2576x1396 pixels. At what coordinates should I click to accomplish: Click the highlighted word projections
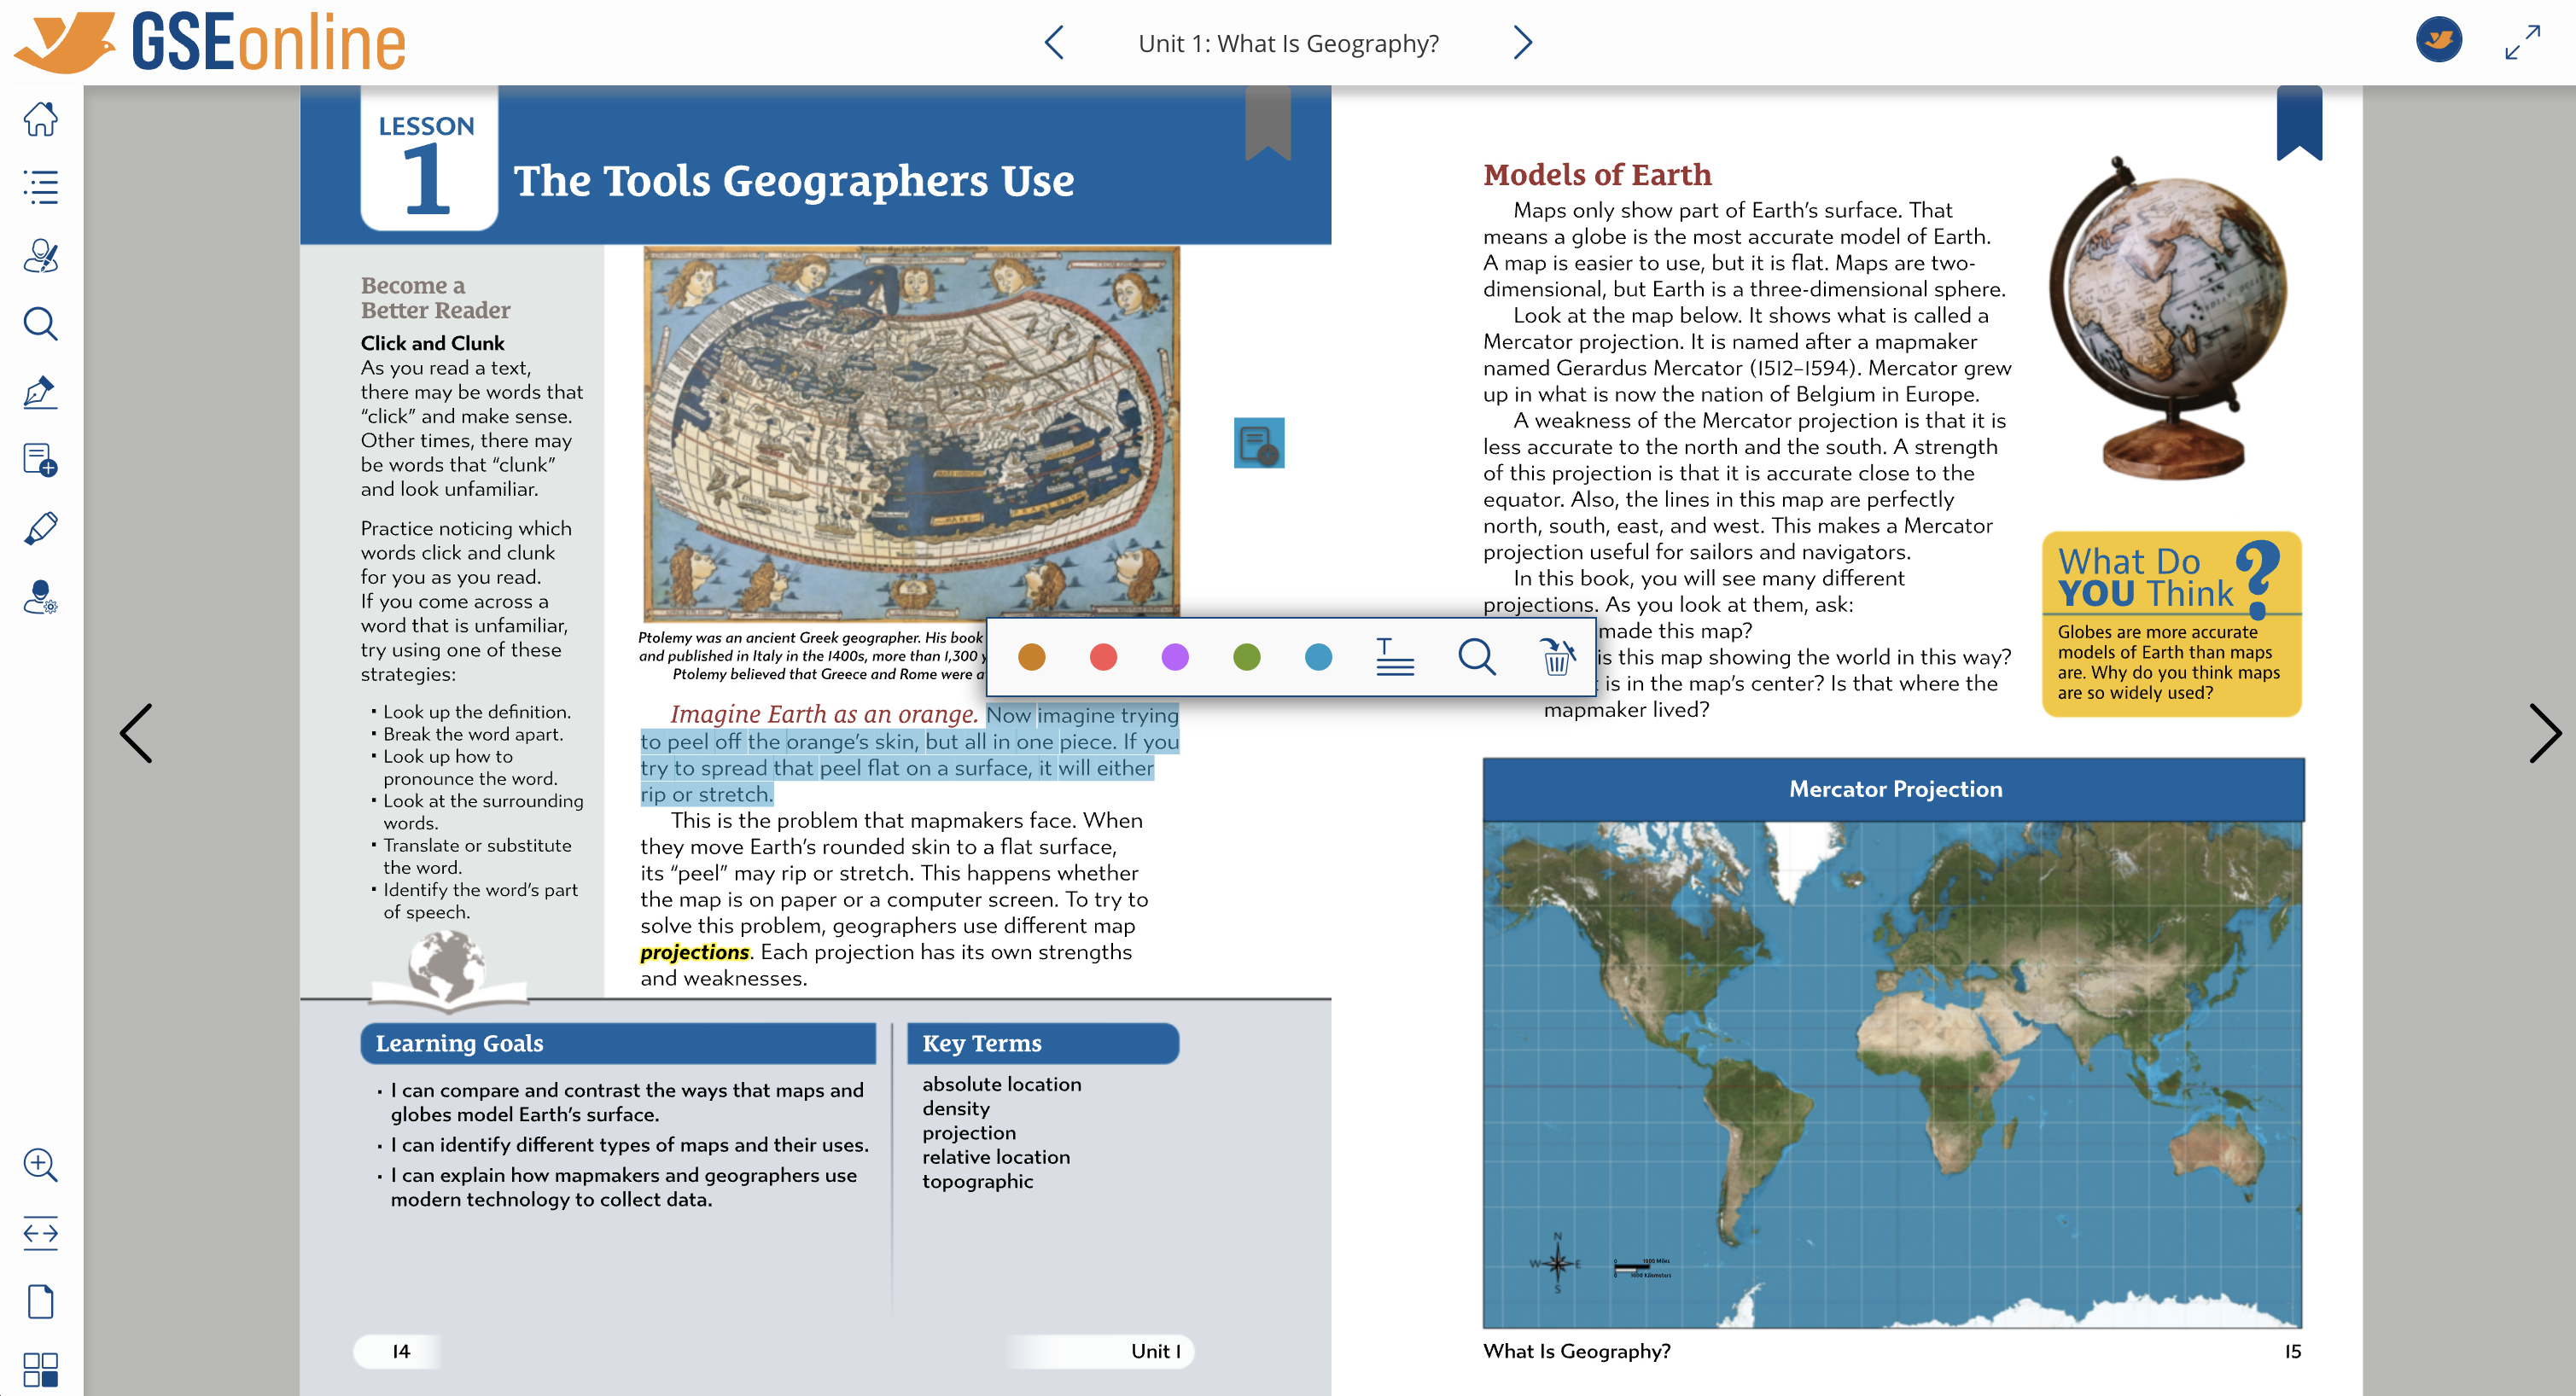(694, 953)
